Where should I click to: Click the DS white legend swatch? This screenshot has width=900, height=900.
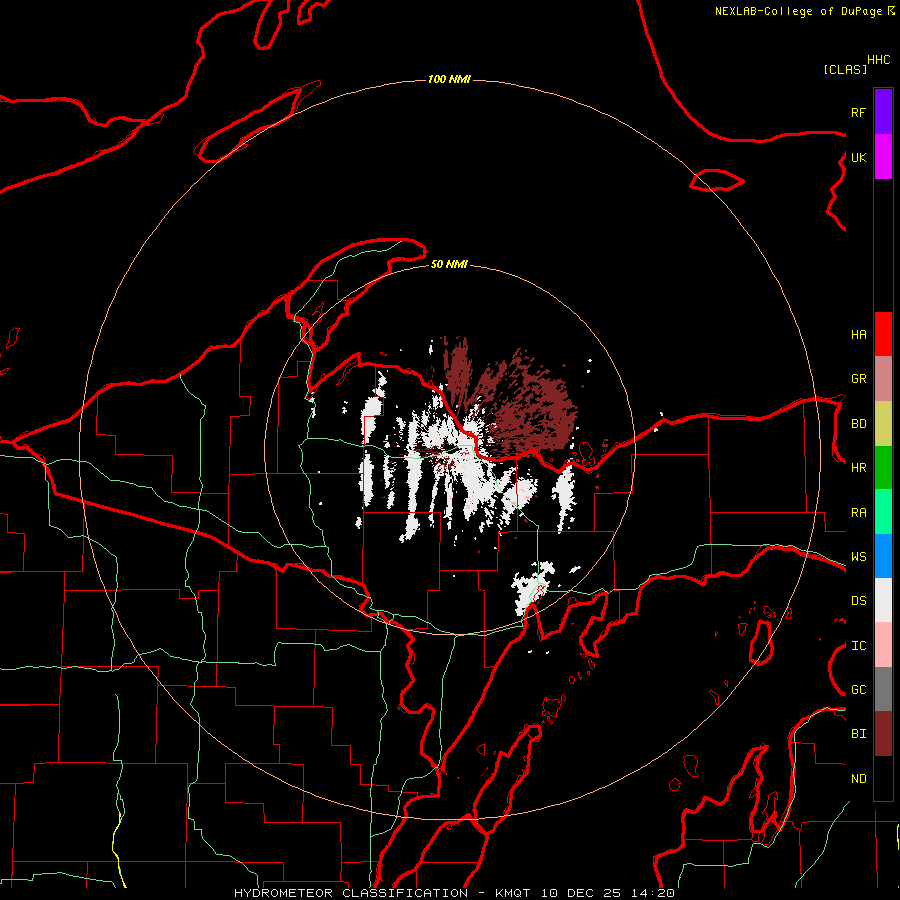883,600
